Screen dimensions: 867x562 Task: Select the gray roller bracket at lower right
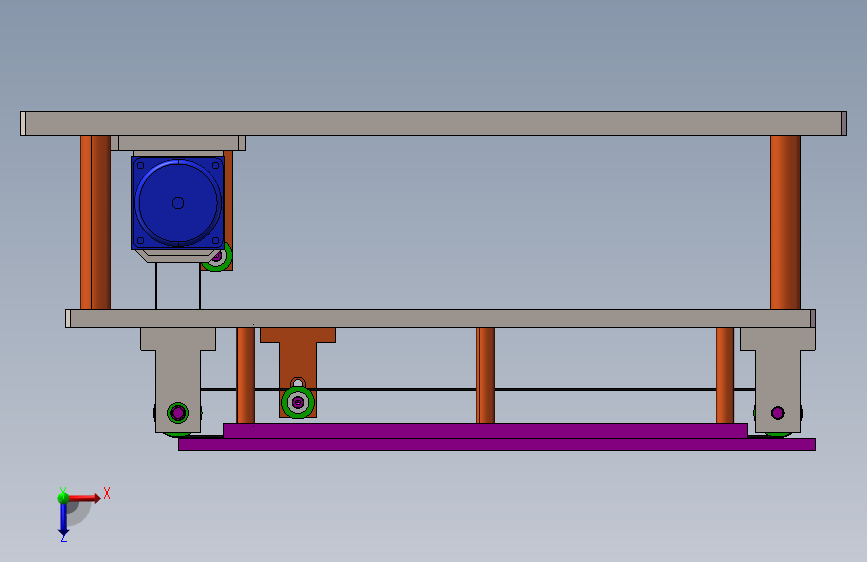pos(777,380)
